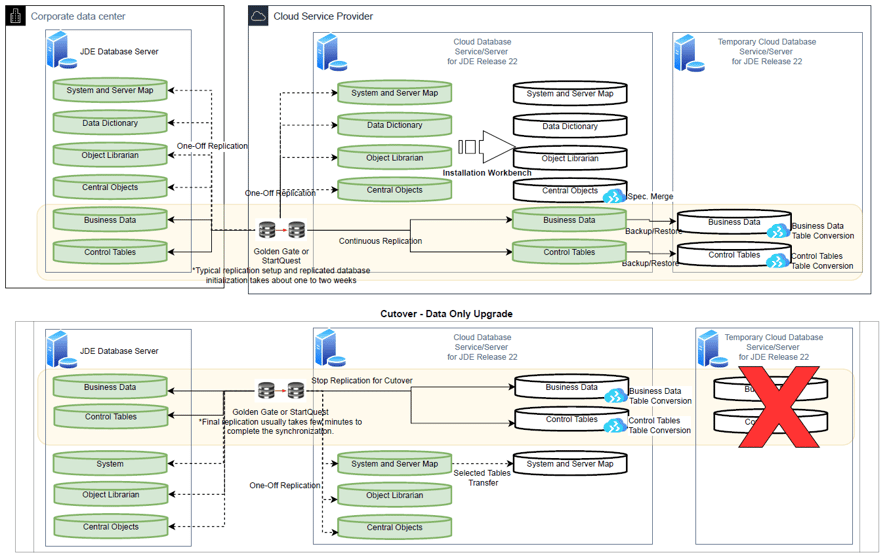Click the Spec. Merge icon on Central Objects
Viewport: 889px width, 559px height.
click(x=614, y=196)
